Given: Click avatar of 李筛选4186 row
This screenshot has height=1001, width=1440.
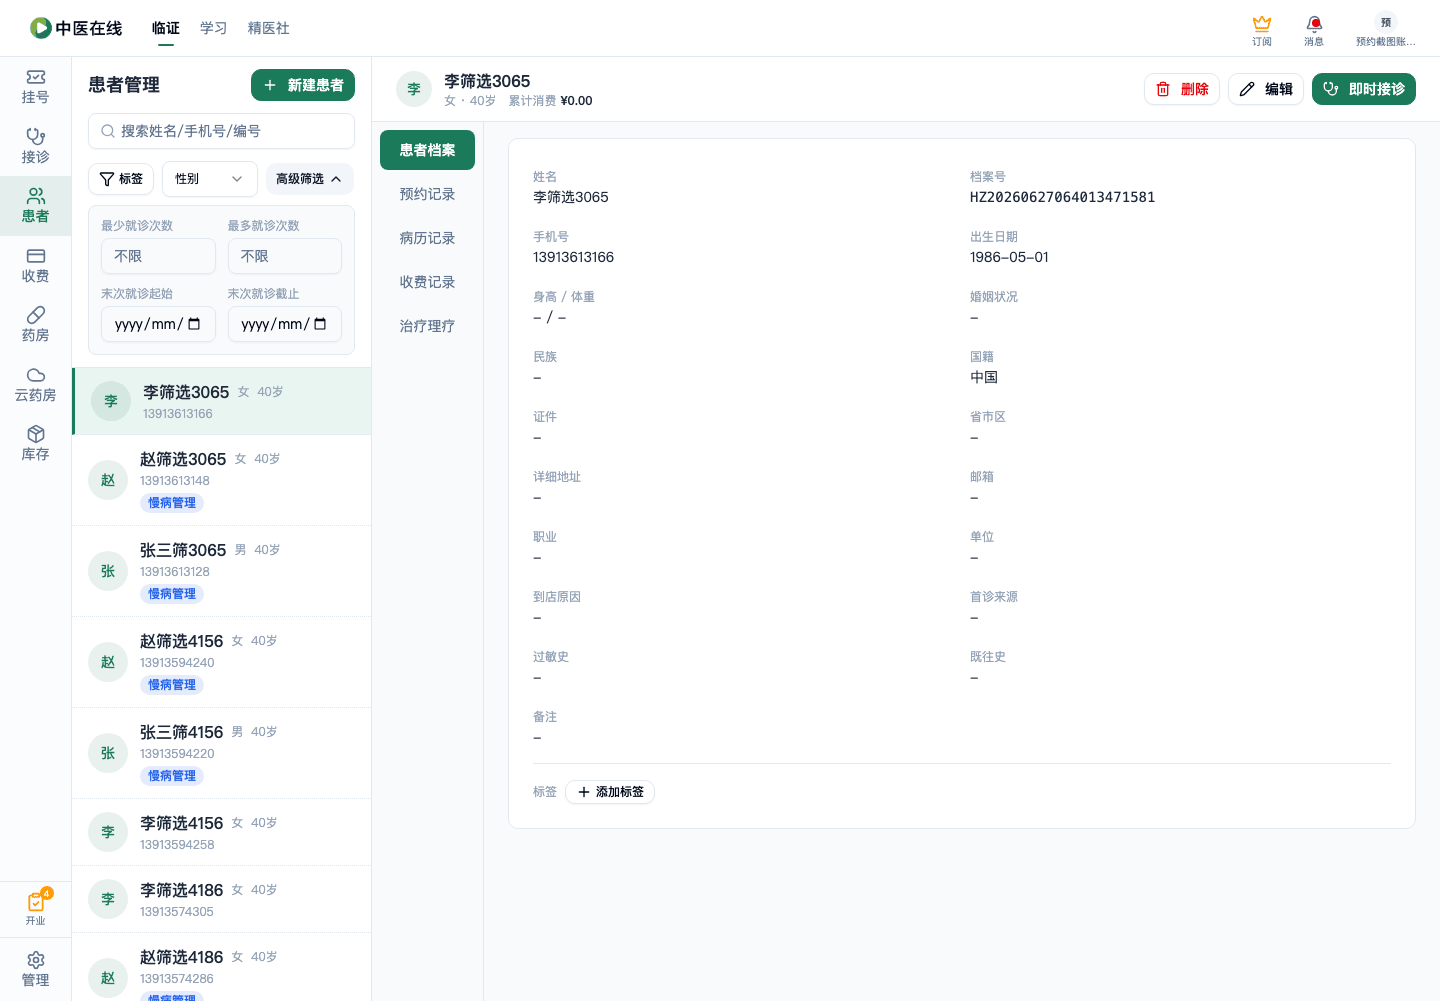Looking at the screenshot, I should (x=108, y=899).
